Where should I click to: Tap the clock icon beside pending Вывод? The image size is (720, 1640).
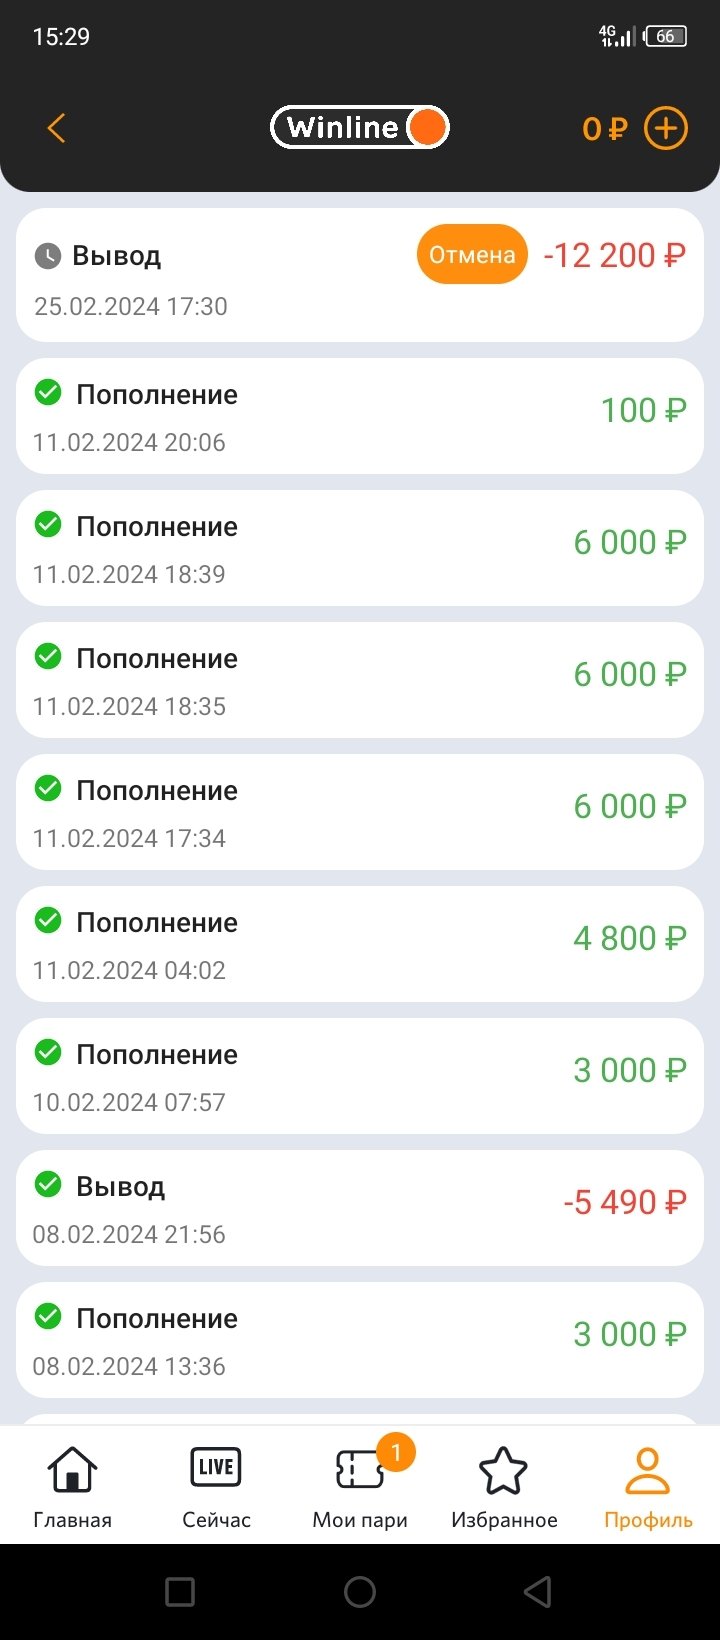pyautogui.click(x=48, y=256)
